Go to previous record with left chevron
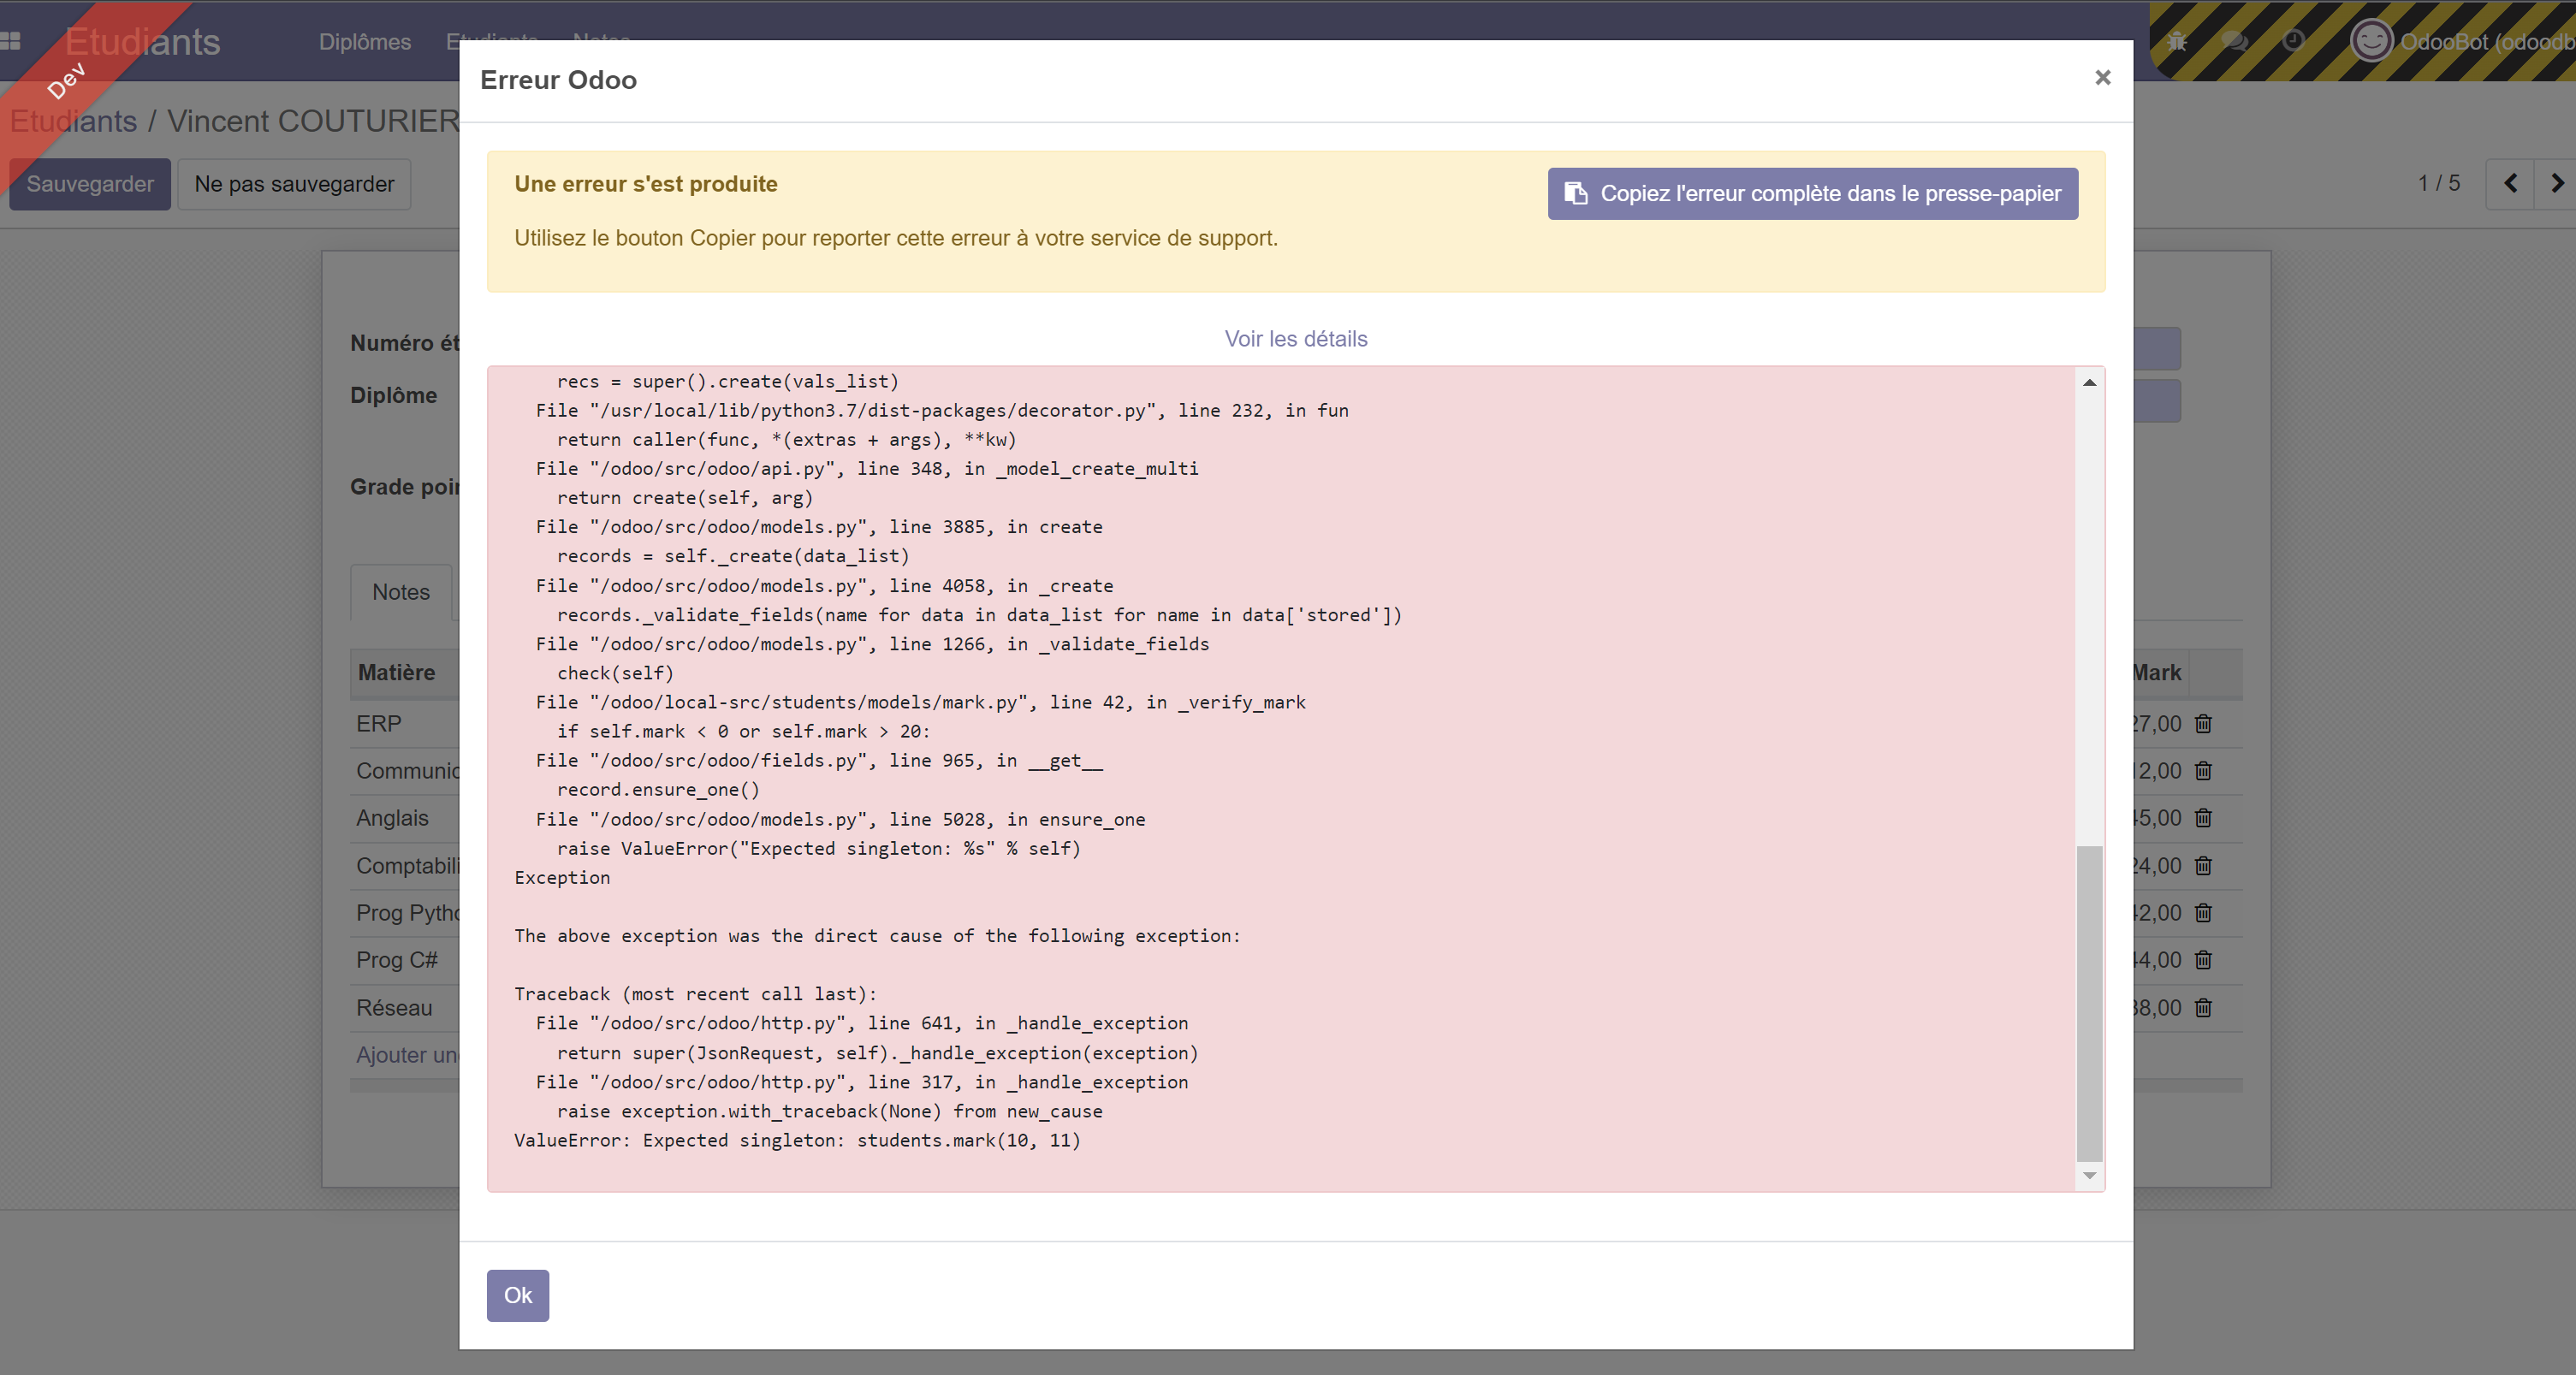Viewport: 2576px width, 1375px height. click(2511, 183)
